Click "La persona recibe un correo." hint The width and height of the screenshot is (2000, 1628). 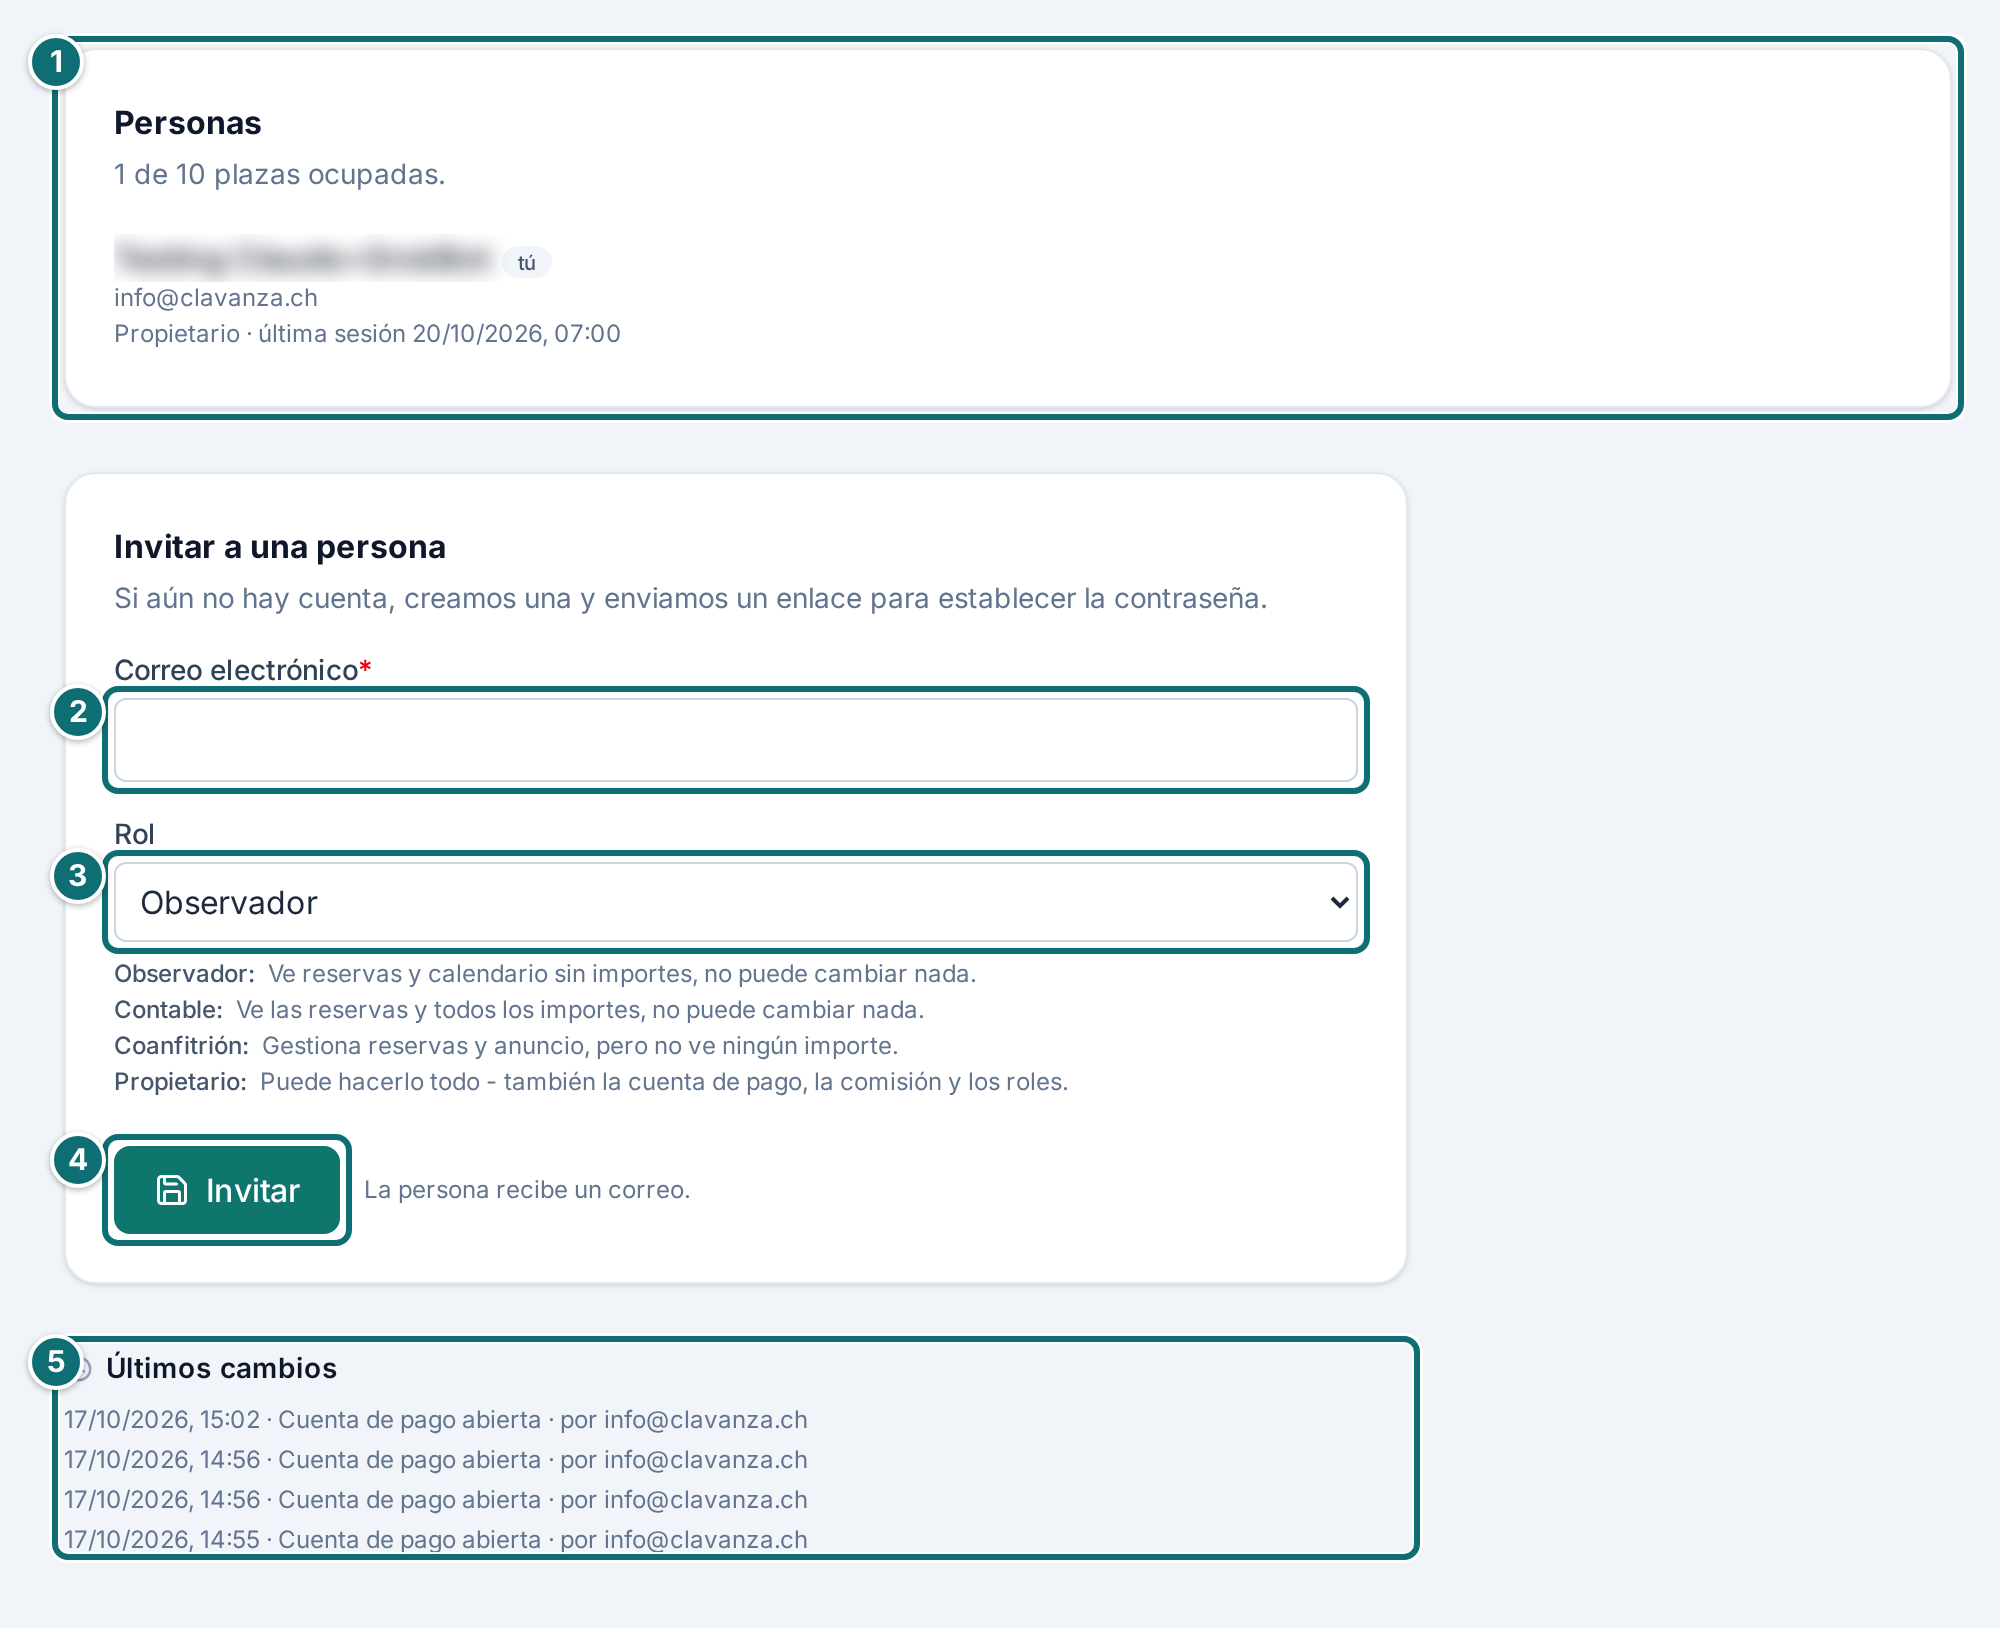527,1190
